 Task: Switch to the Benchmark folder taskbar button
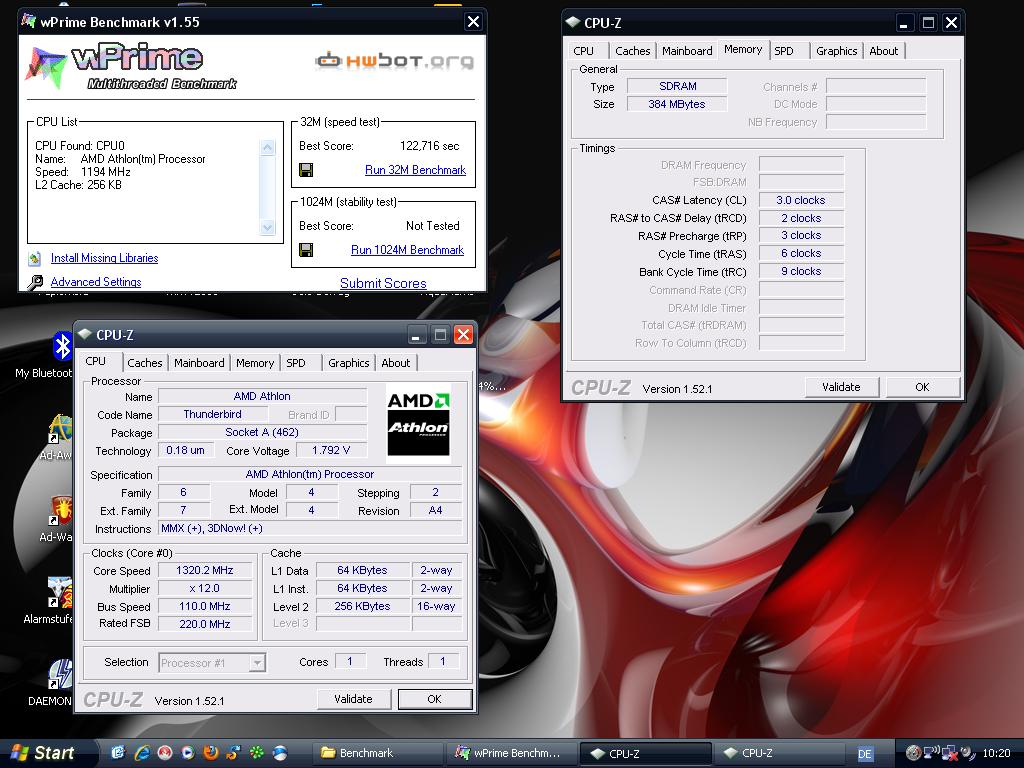[377, 753]
